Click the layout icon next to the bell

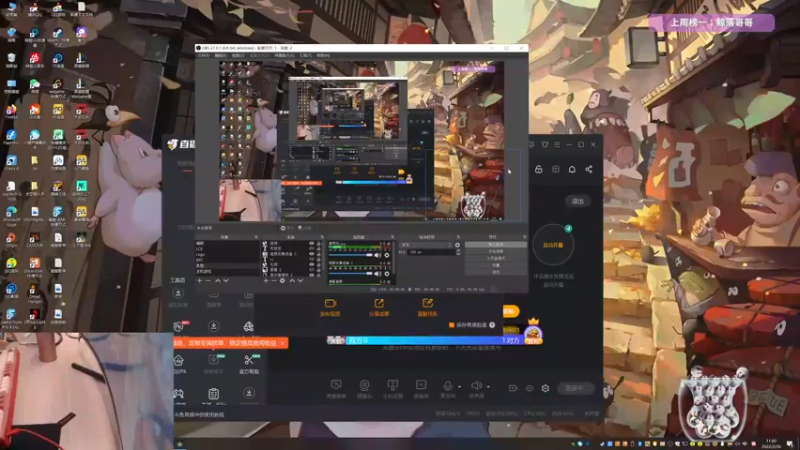(x=556, y=169)
